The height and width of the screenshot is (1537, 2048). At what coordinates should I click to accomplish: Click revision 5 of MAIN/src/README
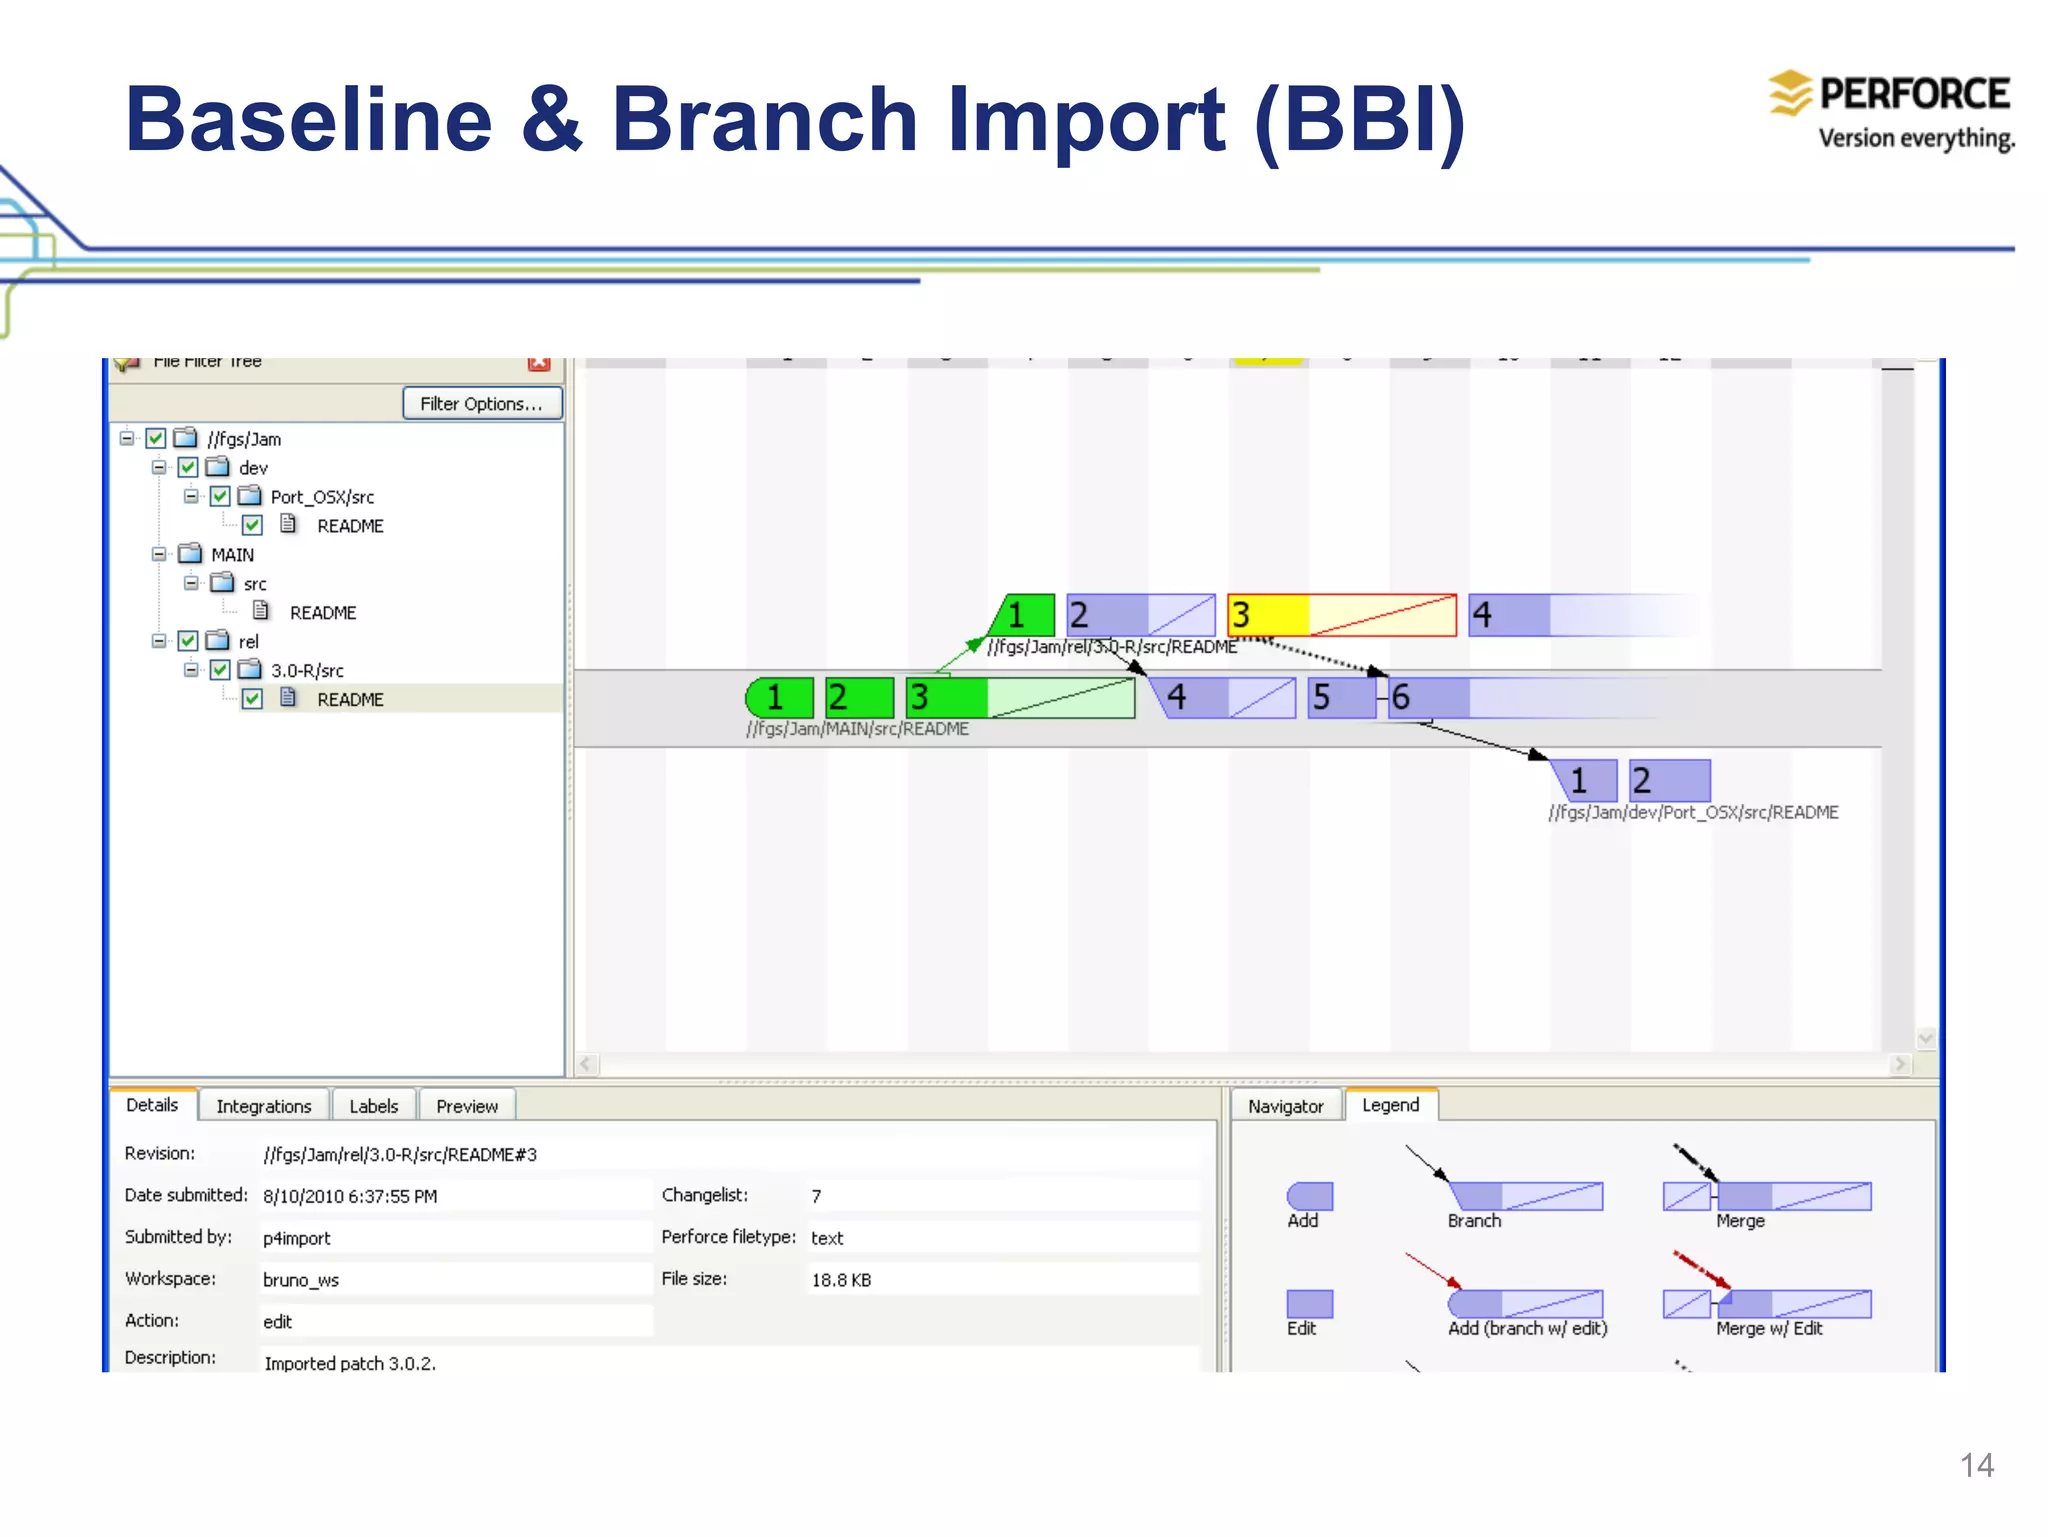coord(1343,697)
